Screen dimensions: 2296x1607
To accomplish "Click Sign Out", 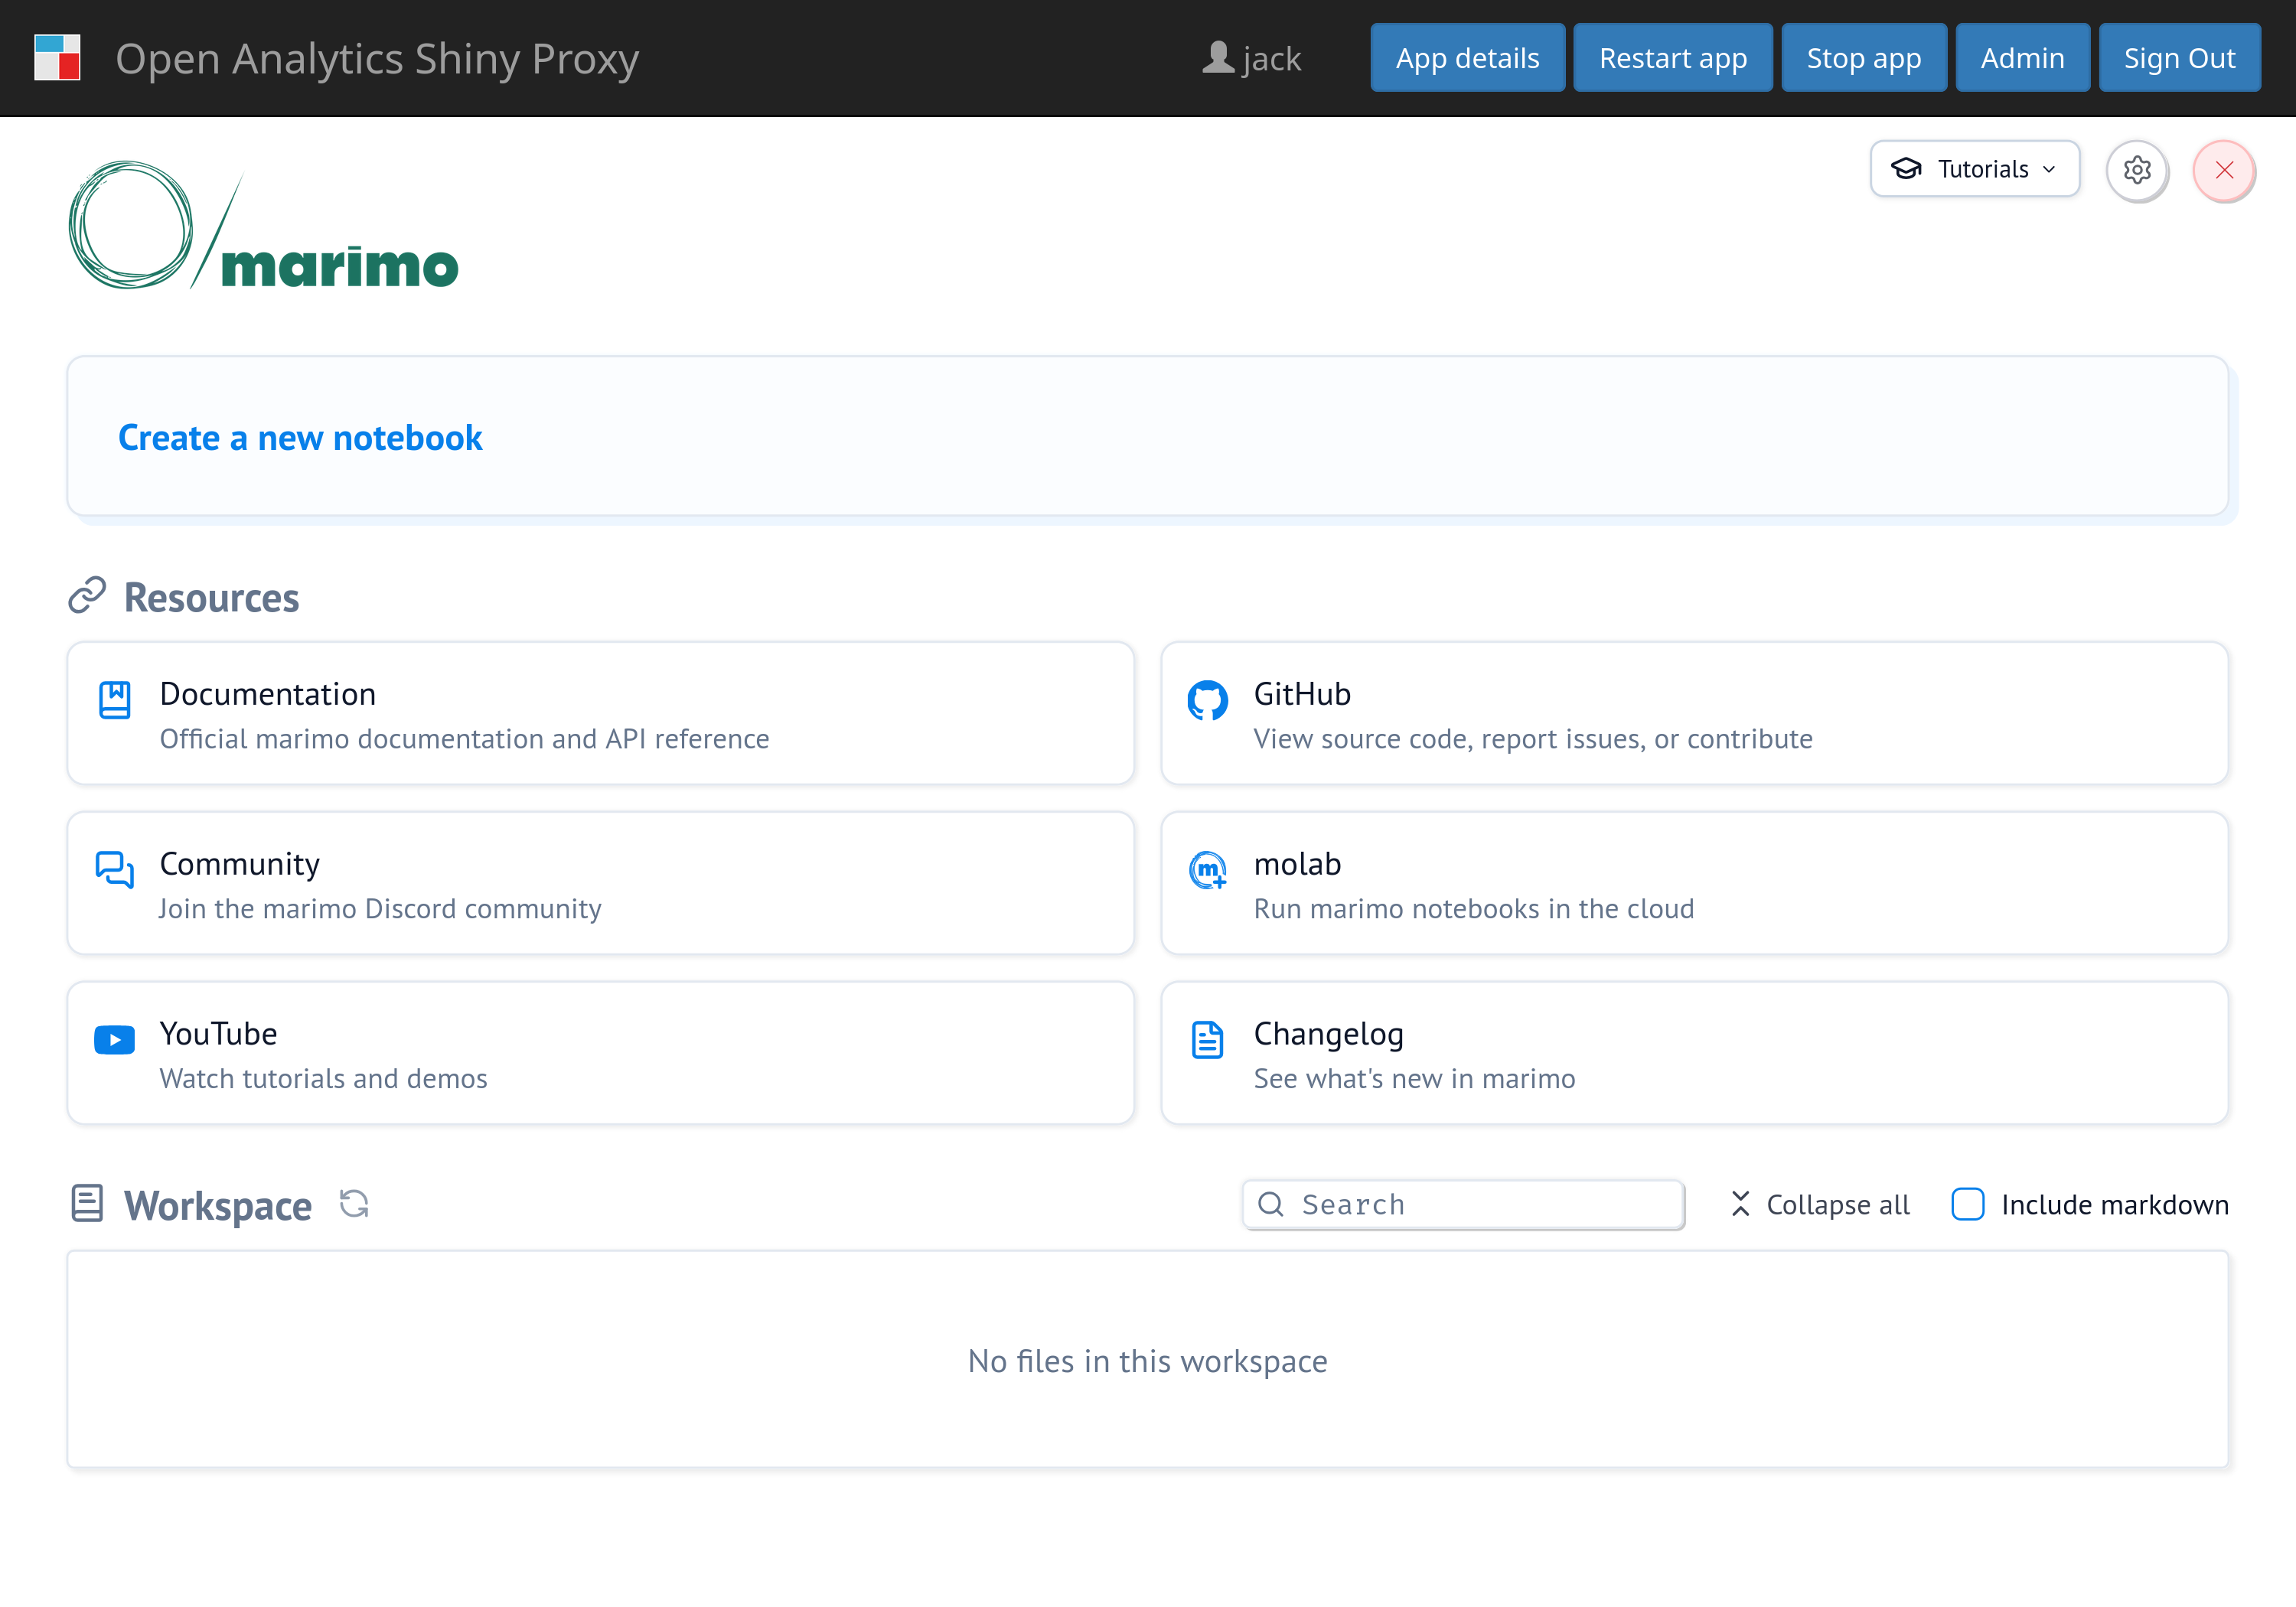I will pos(2179,58).
